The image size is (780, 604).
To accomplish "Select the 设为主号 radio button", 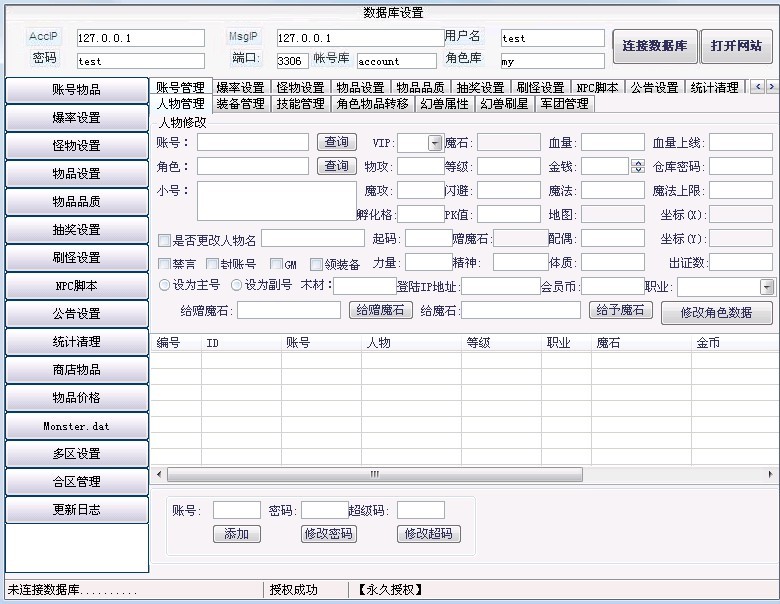I will point(165,286).
